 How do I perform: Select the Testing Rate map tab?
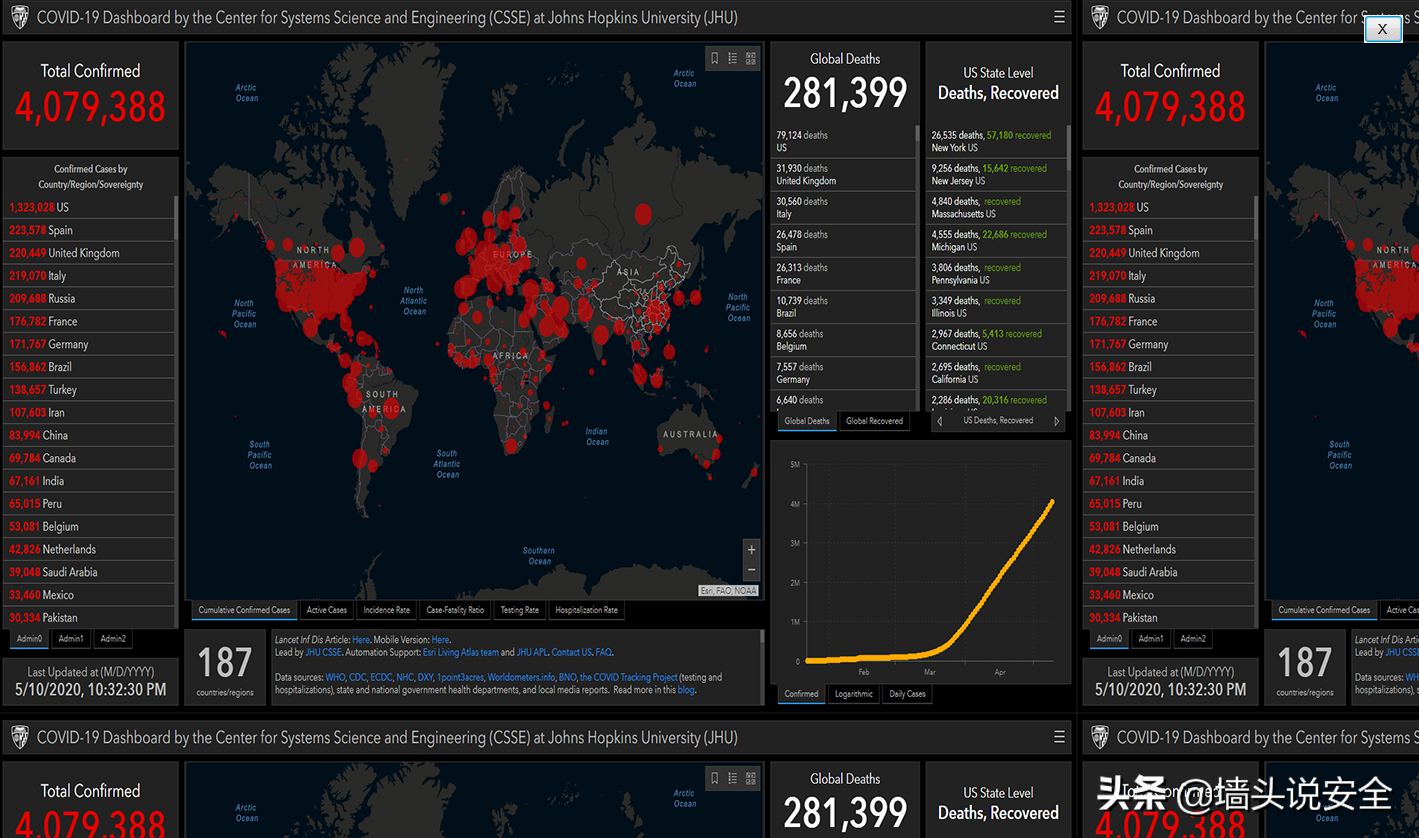click(x=520, y=610)
